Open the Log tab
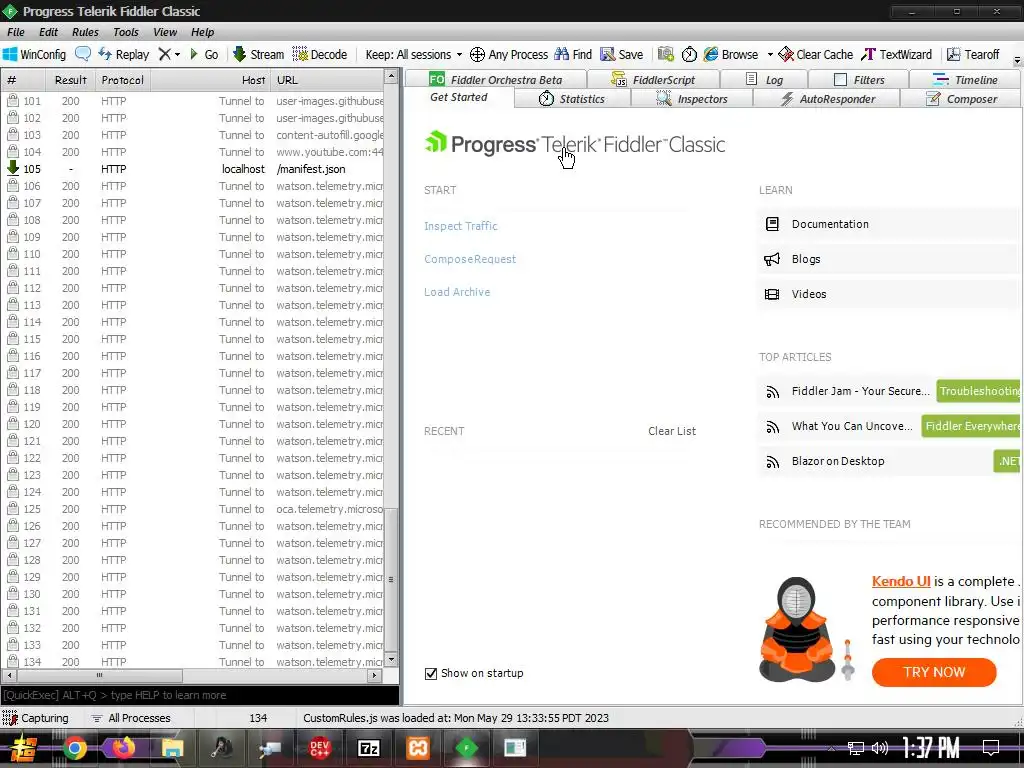 click(x=764, y=79)
